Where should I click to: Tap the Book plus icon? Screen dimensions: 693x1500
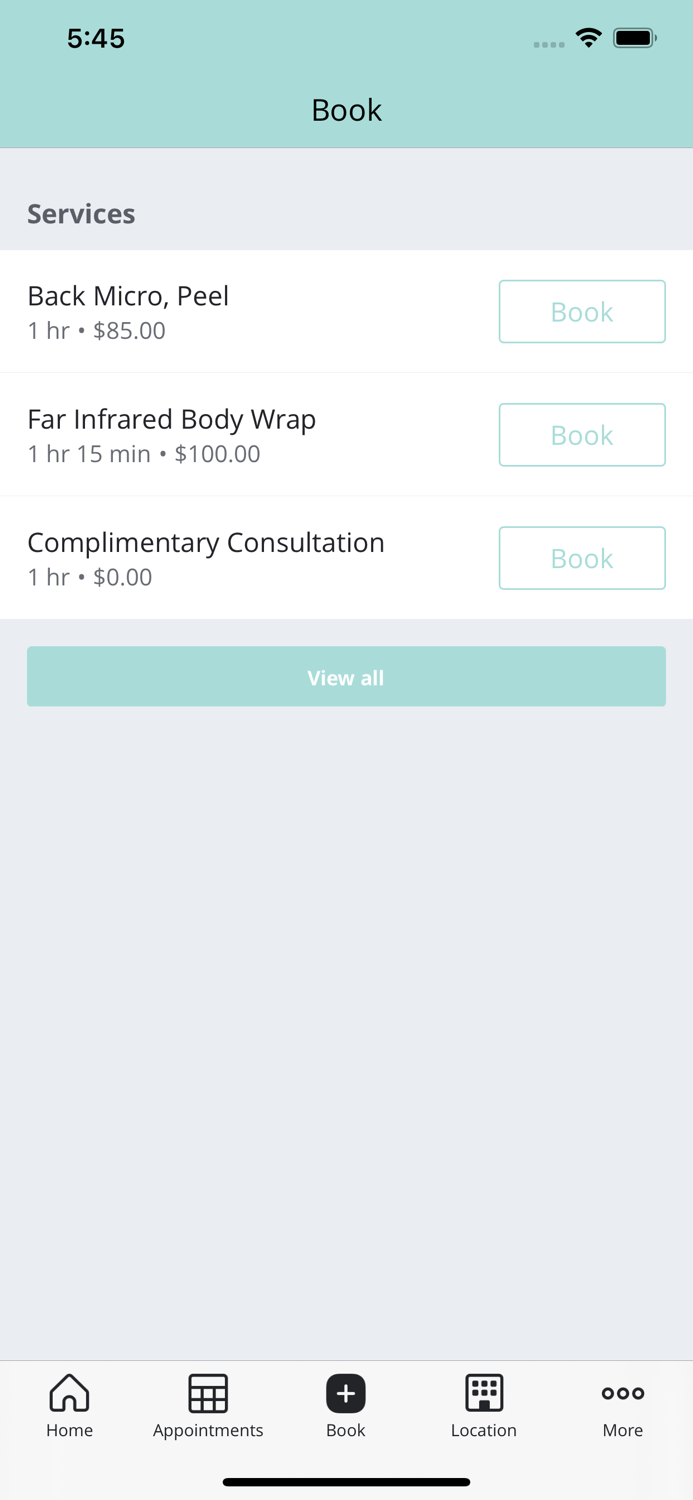coord(346,1392)
